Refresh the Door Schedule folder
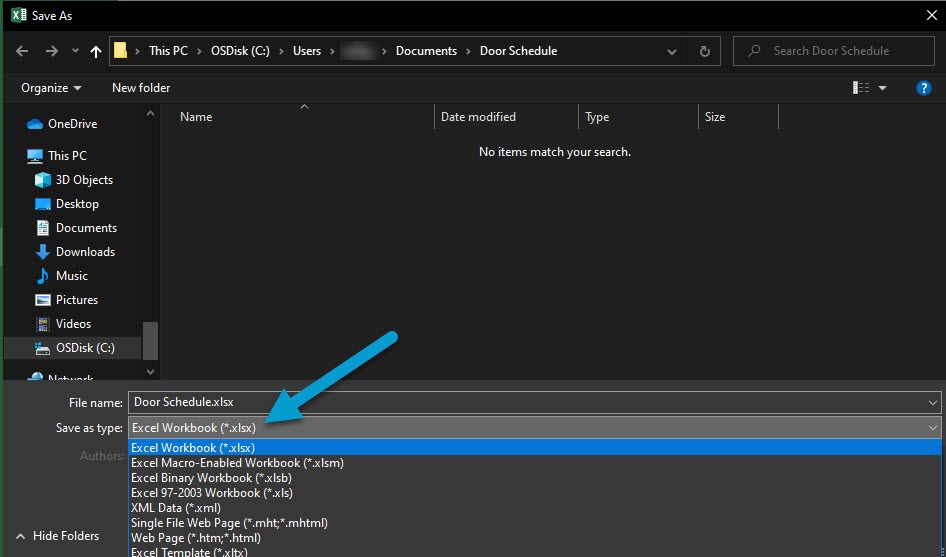Viewport: 946px width, 557px height. tap(704, 51)
